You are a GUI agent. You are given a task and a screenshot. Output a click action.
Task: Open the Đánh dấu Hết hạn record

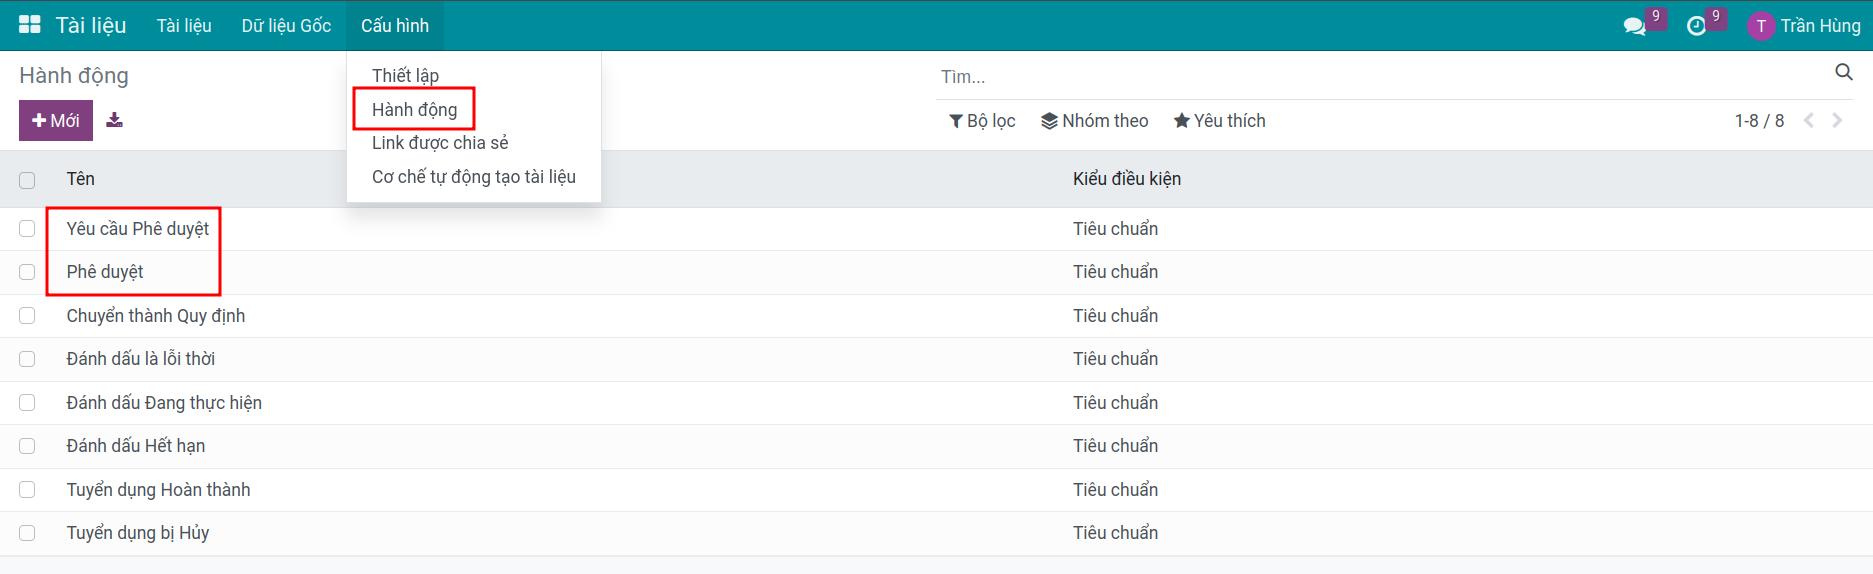click(136, 446)
